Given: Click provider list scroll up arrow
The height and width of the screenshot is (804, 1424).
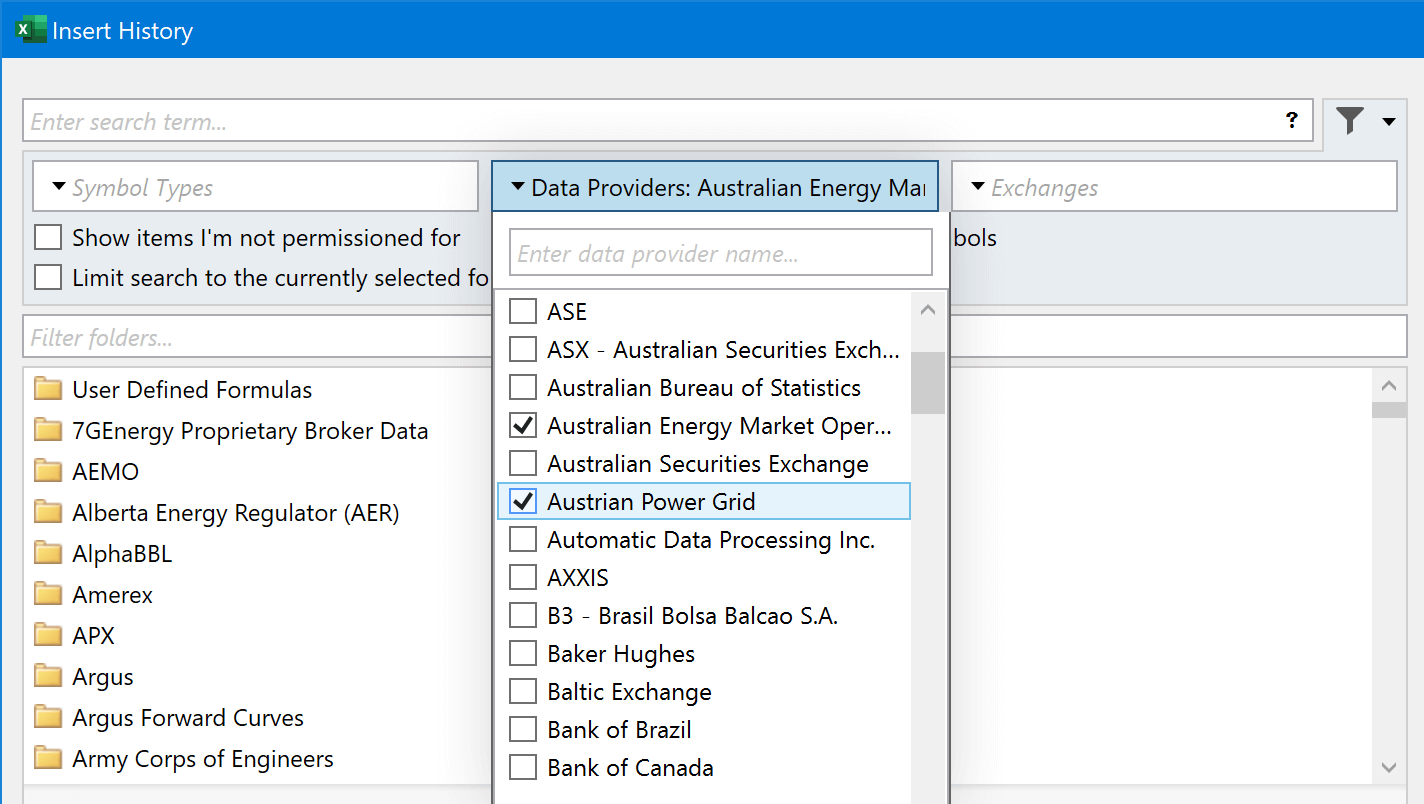Looking at the screenshot, I should point(927,310).
